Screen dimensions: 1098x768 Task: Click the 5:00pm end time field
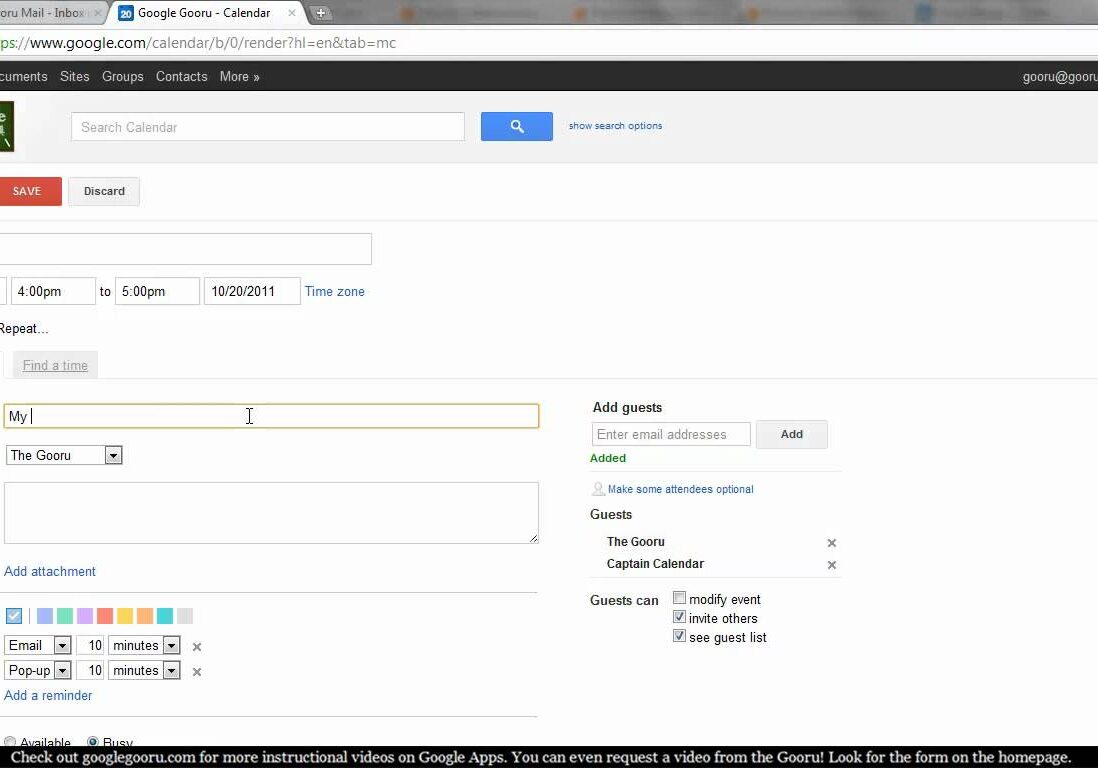(158, 291)
